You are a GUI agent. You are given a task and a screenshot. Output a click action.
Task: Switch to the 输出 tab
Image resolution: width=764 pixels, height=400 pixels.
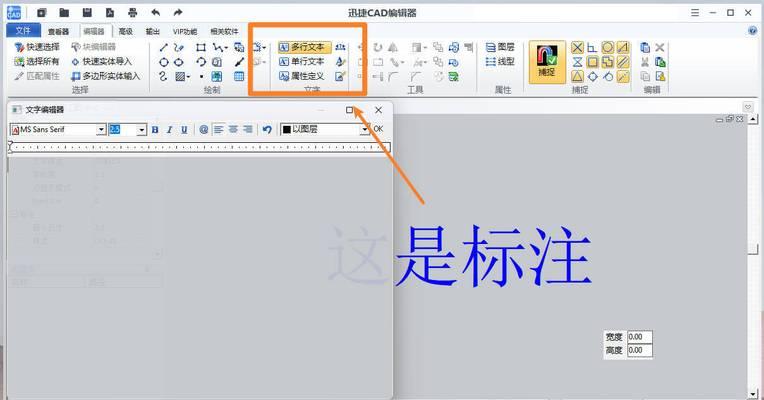pos(153,31)
